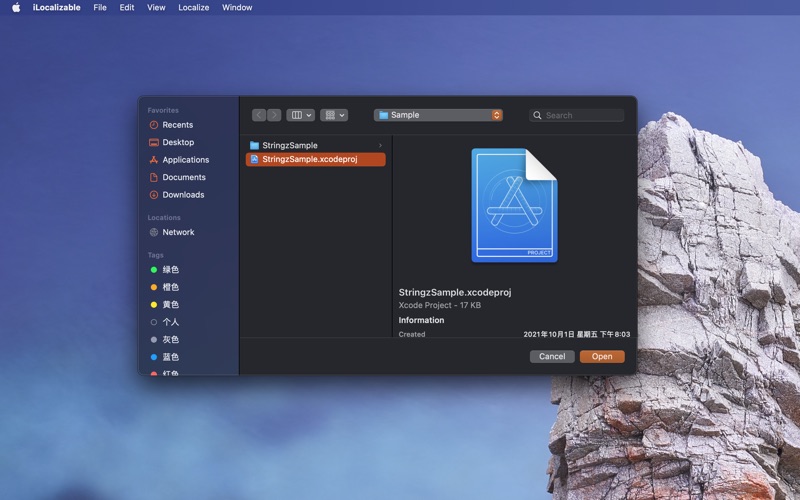Open the column view mode dropdown
Image resolution: width=800 pixels, height=500 pixels.
[301, 115]
